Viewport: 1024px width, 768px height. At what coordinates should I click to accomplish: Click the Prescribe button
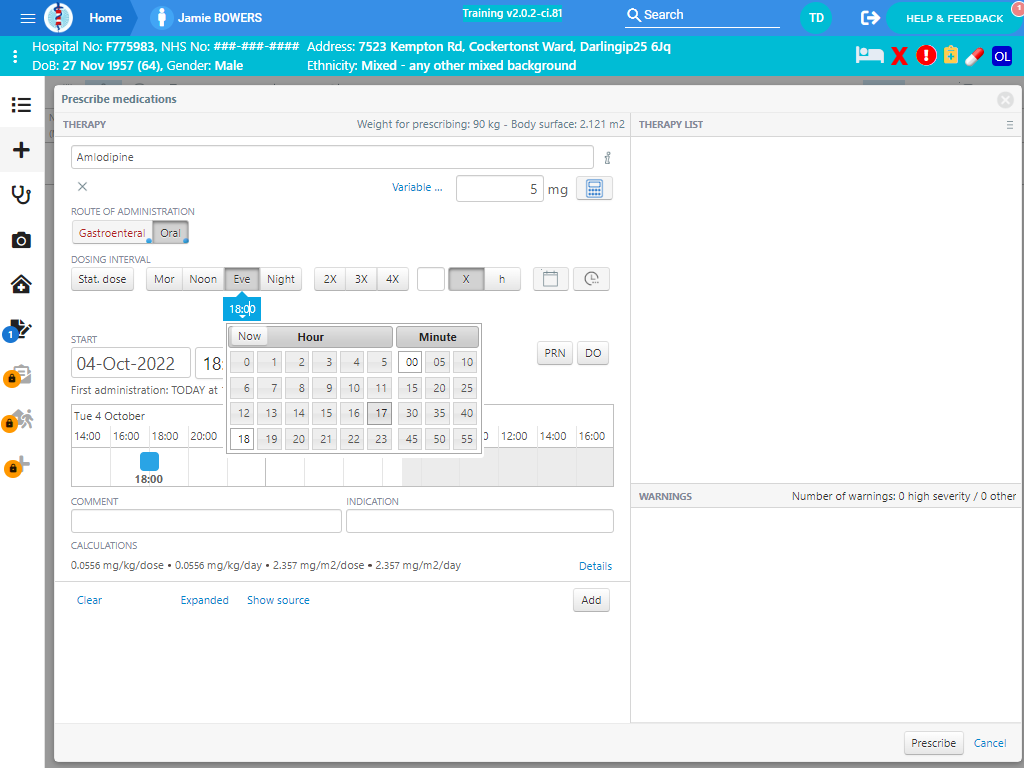tap(933, 743)
